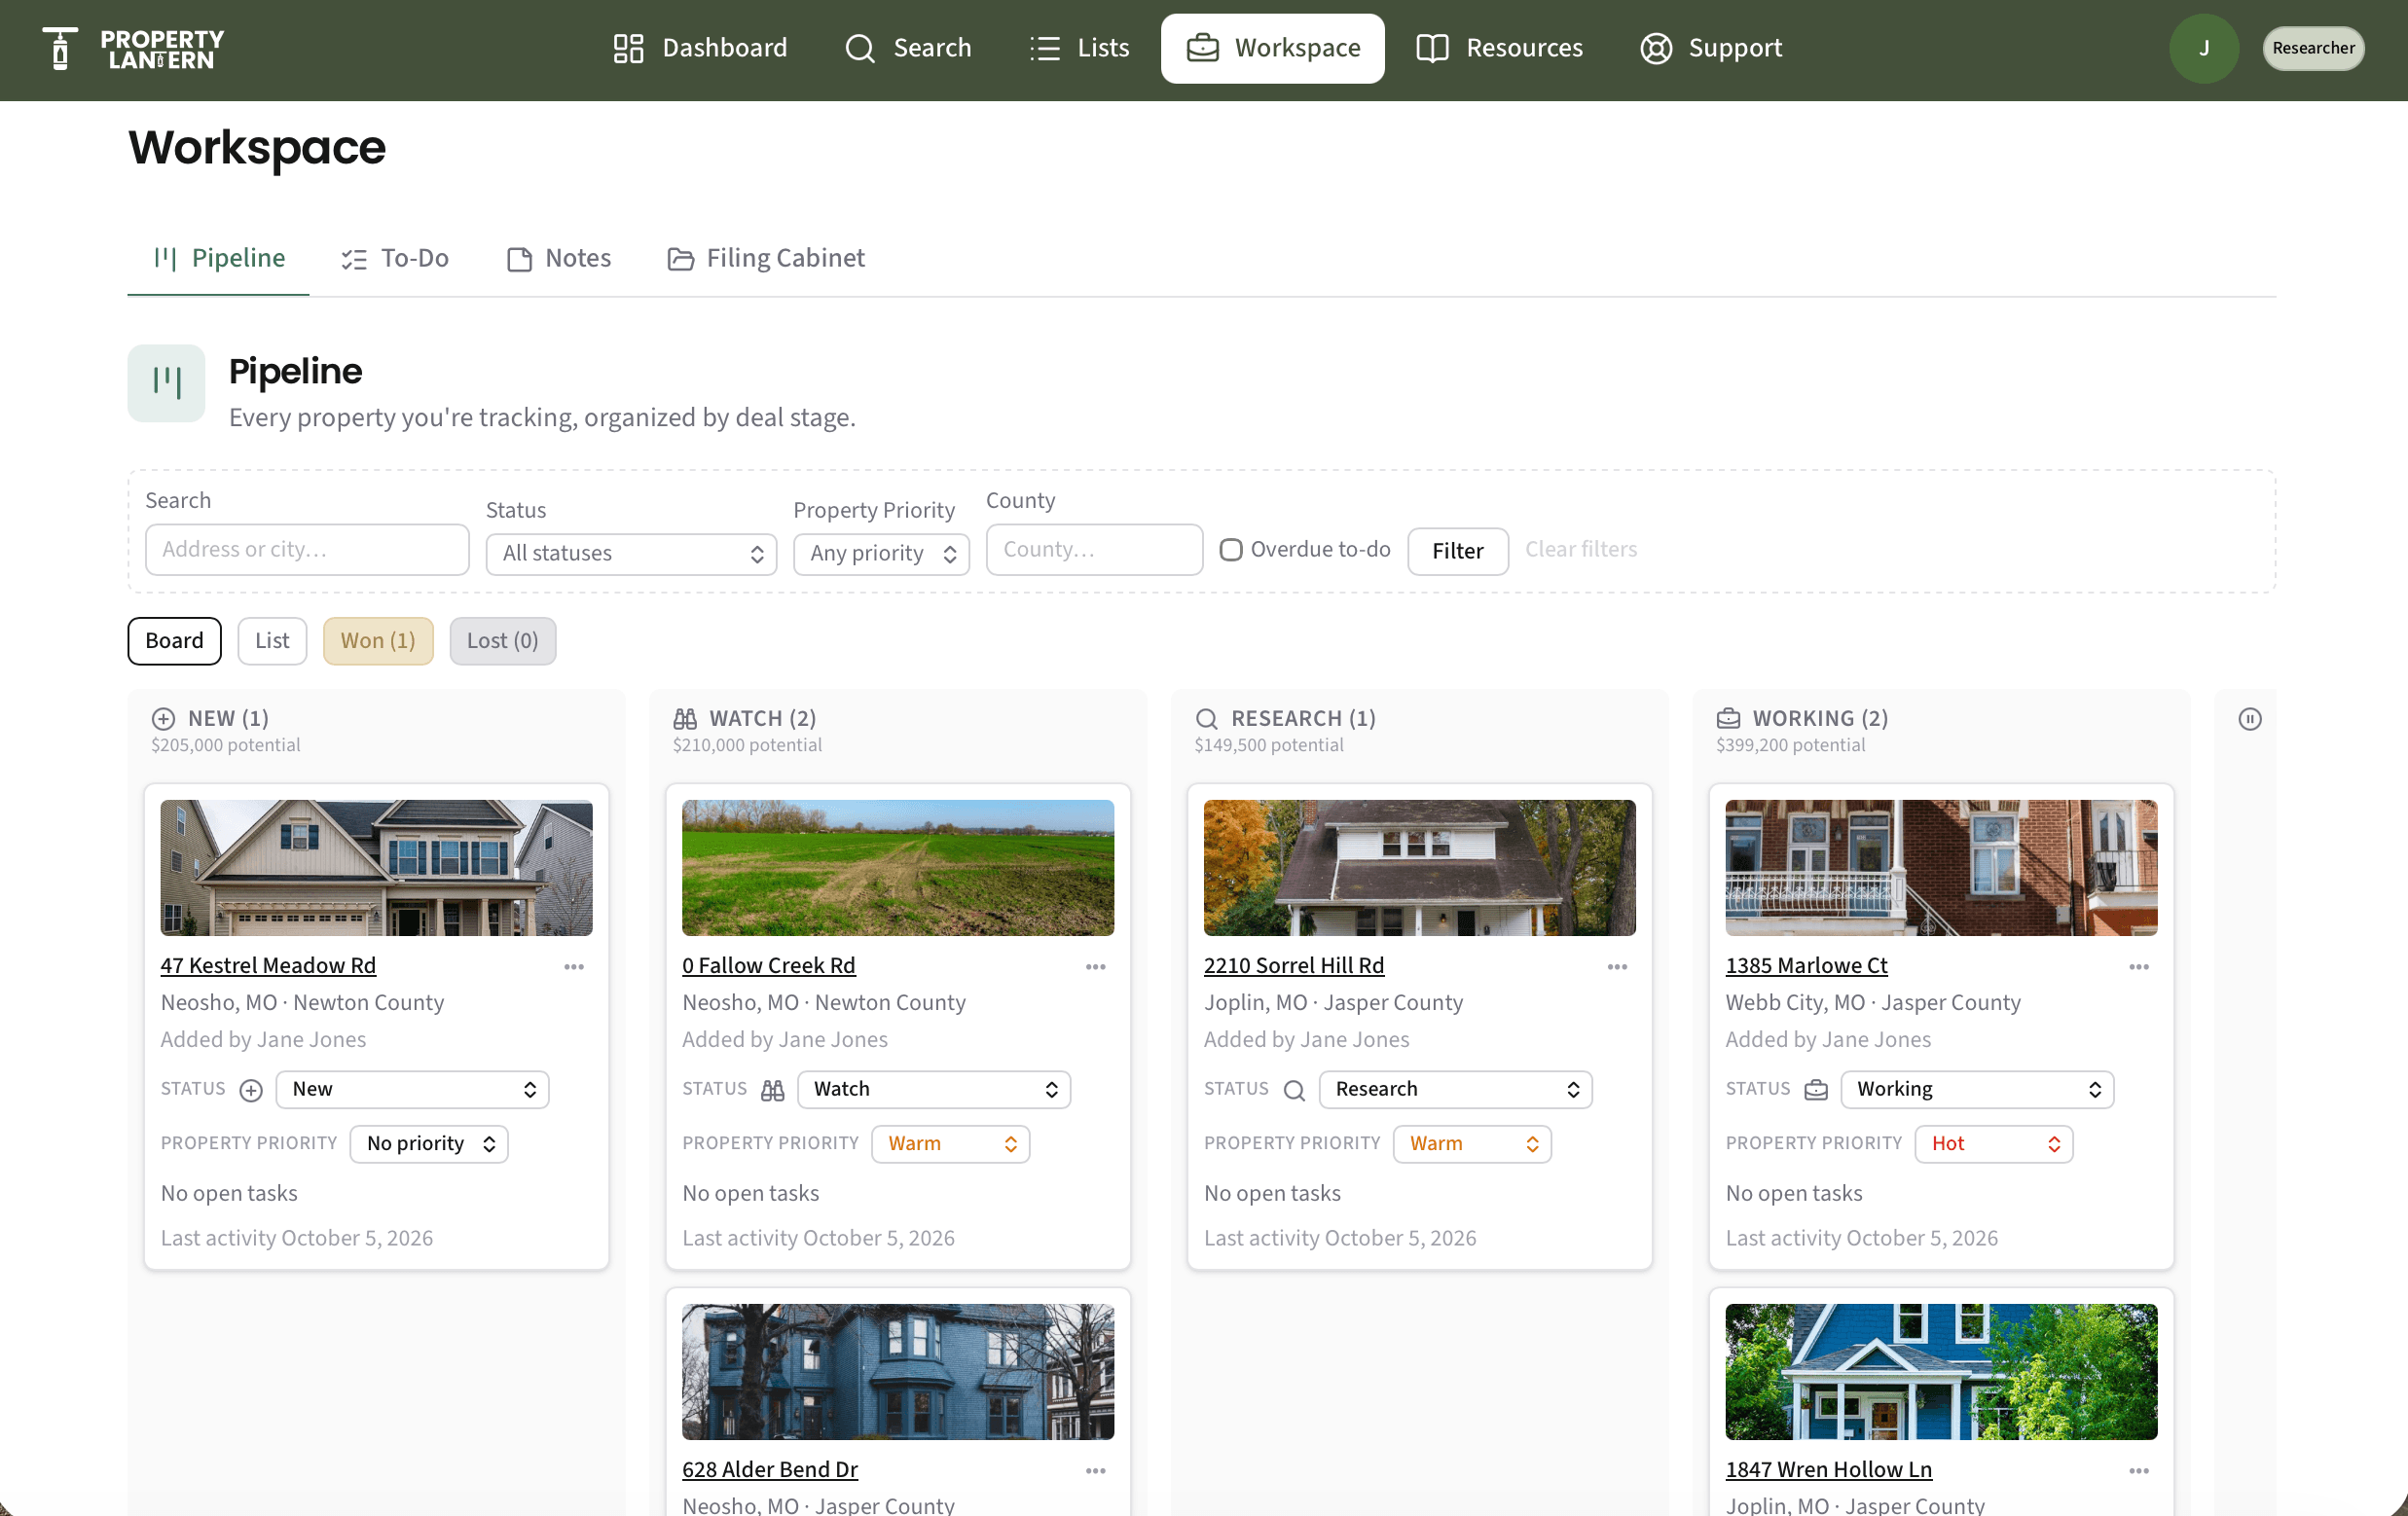
Task: Open more options for 2210 Sorrel Hill Rd
Action: click(1618, 966)
